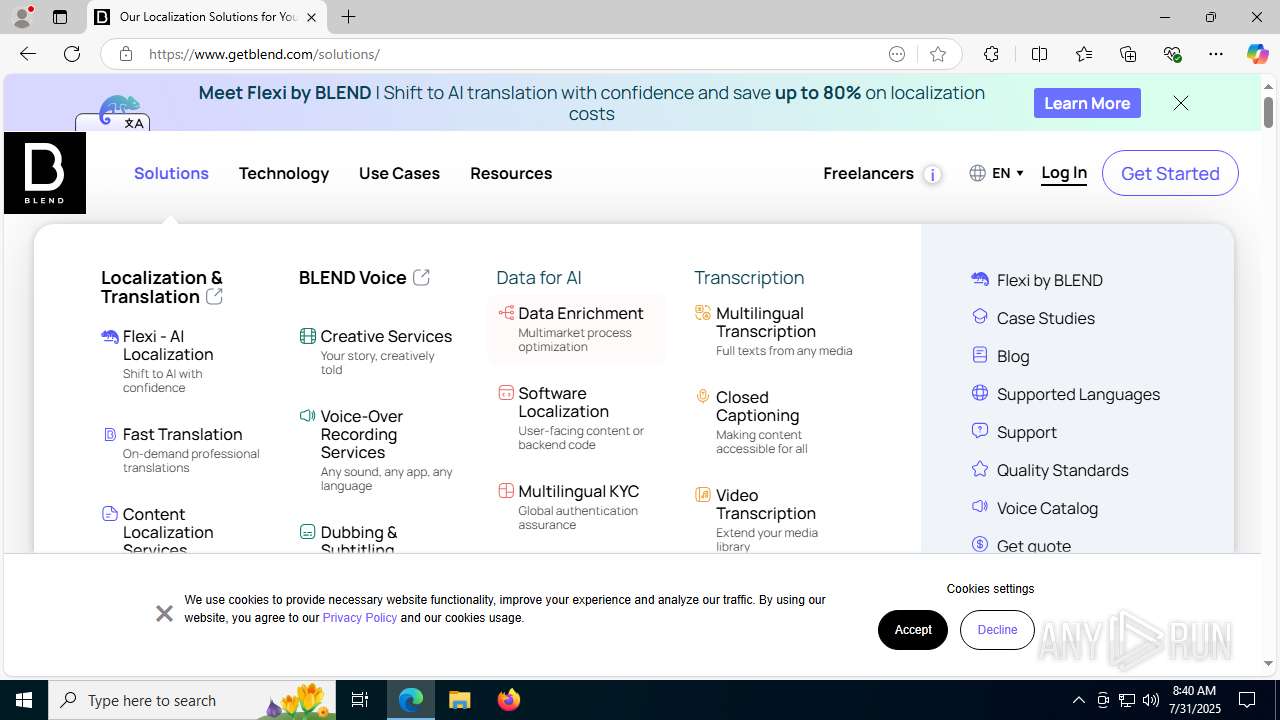1280x720 pixels.
Task: Open the Privacy Policy link
Action: tap(360, 618)
